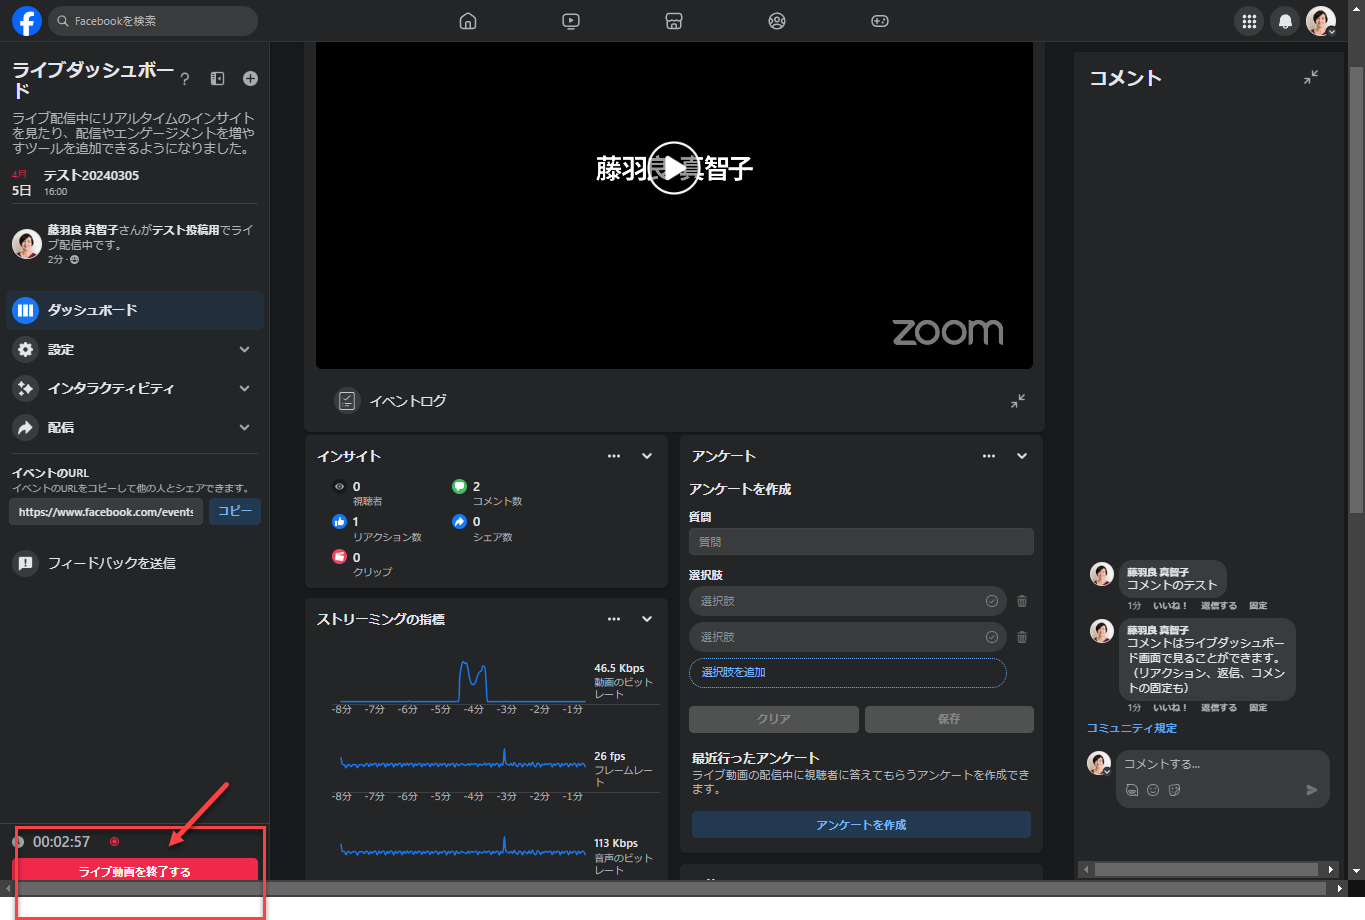The image size is (1365, 920).
Task: Open the Groups tab icon
Action: pyautogui.click(x=777, y=21)
